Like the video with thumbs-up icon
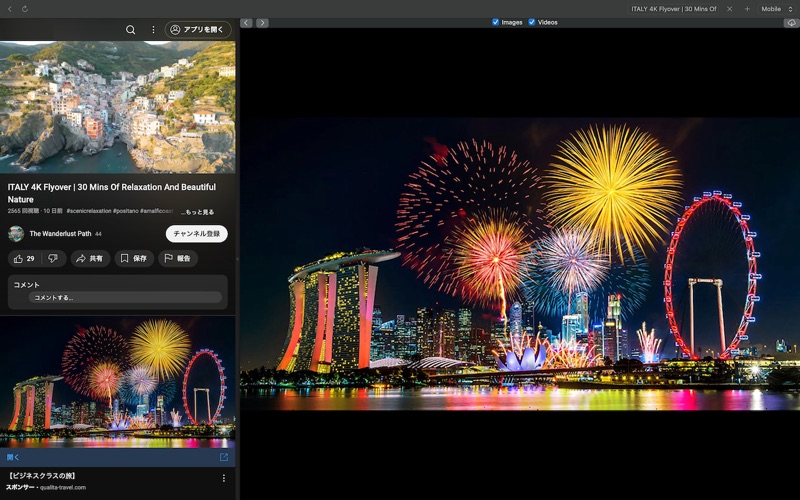Viewport: 800px width, 500px height. coord(24,259)
